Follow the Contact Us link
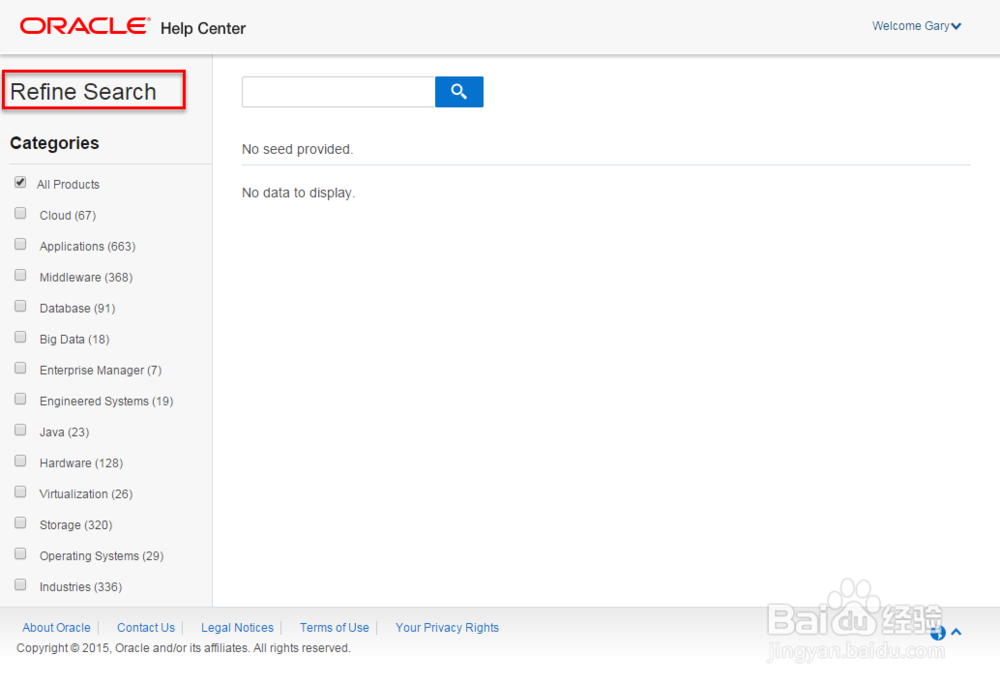The image size is (1000, 685). [x=146, y=628]
